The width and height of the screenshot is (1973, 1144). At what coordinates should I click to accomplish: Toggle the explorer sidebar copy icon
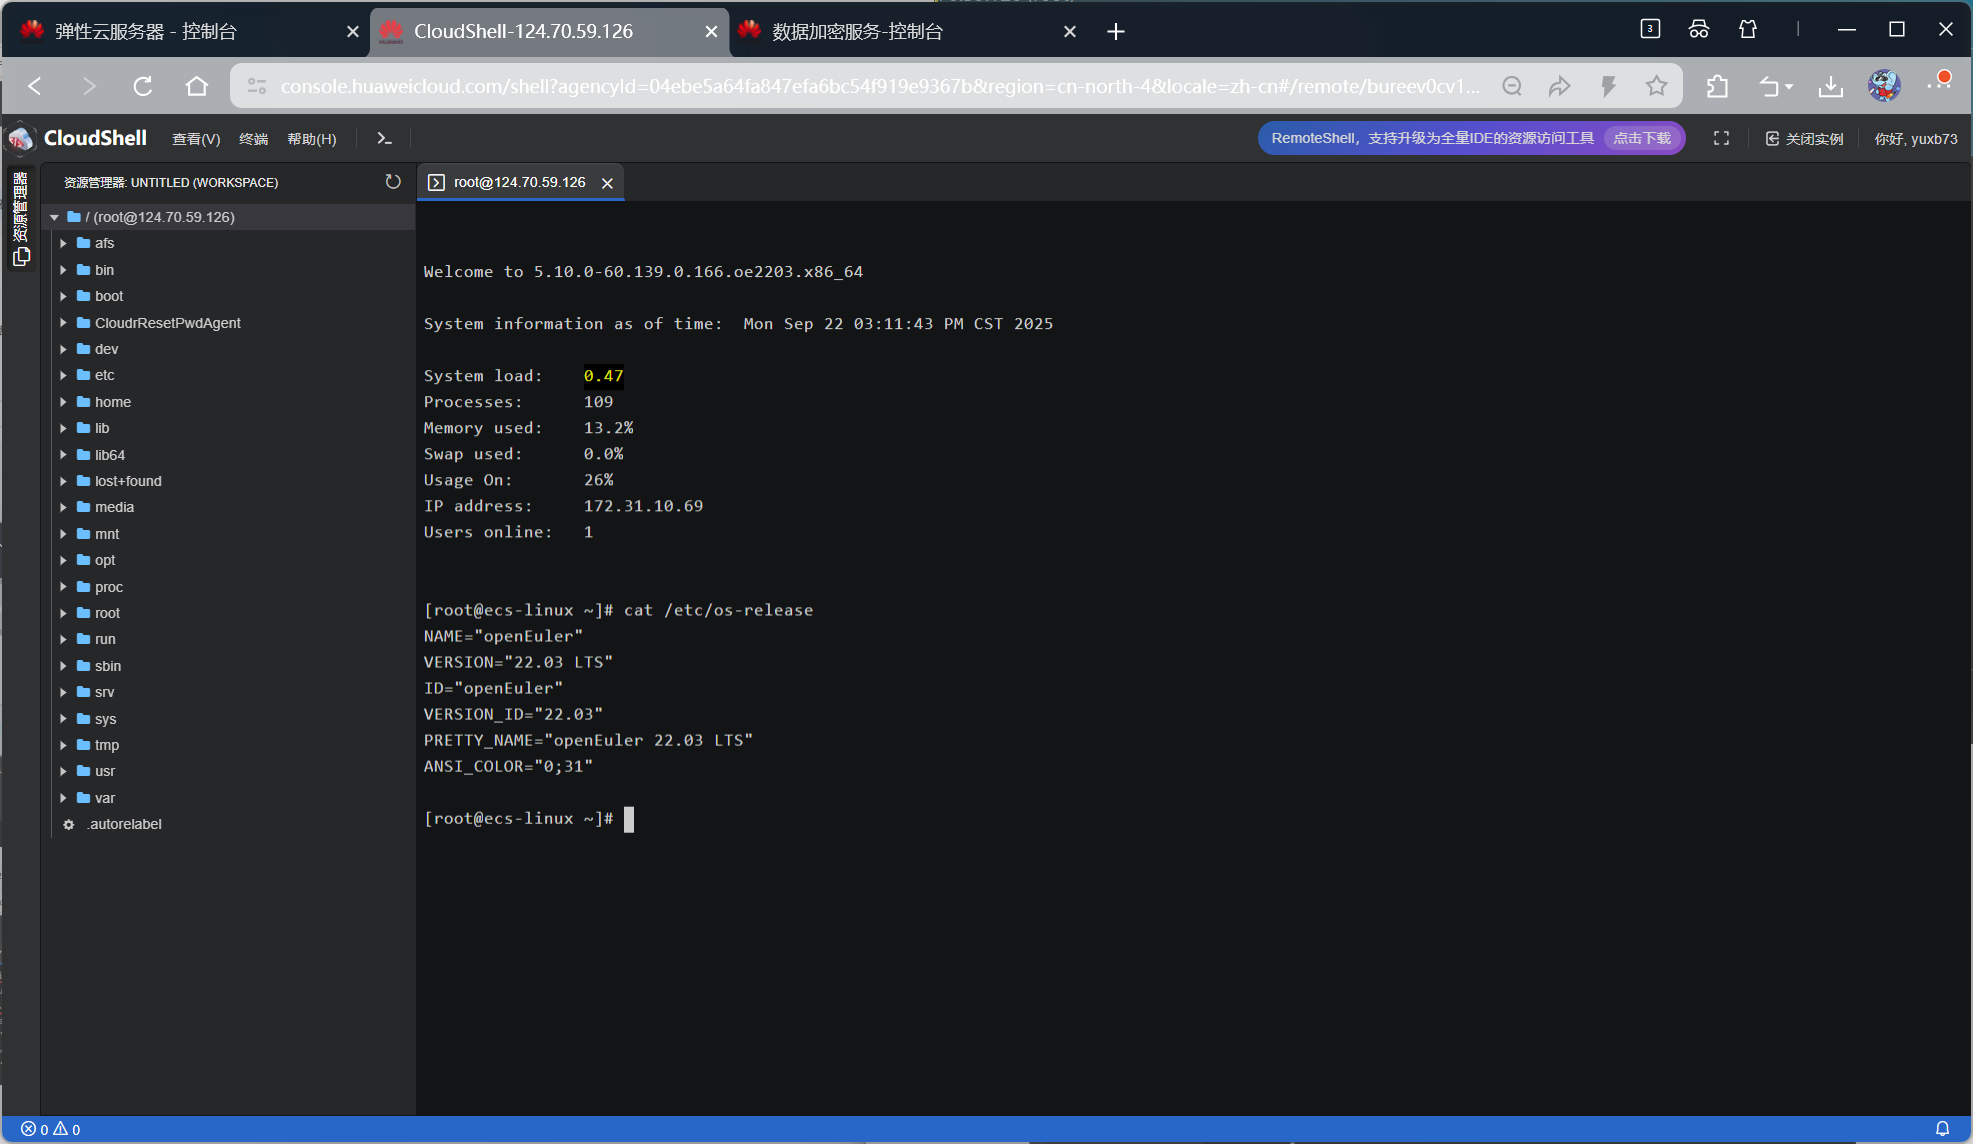tap(21, 257)
